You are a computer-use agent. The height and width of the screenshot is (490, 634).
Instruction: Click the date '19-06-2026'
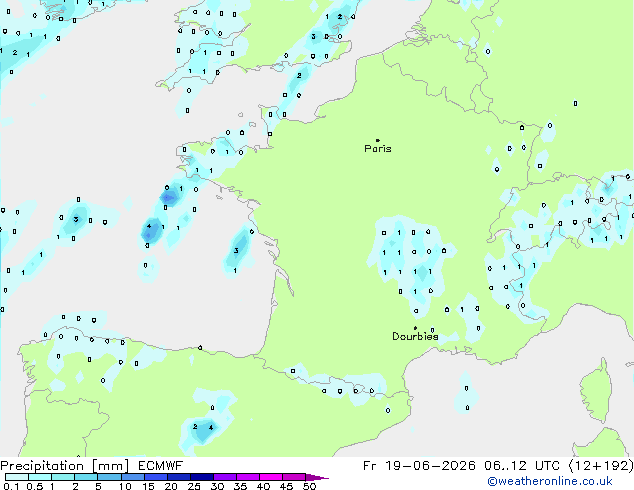(430, 466)
